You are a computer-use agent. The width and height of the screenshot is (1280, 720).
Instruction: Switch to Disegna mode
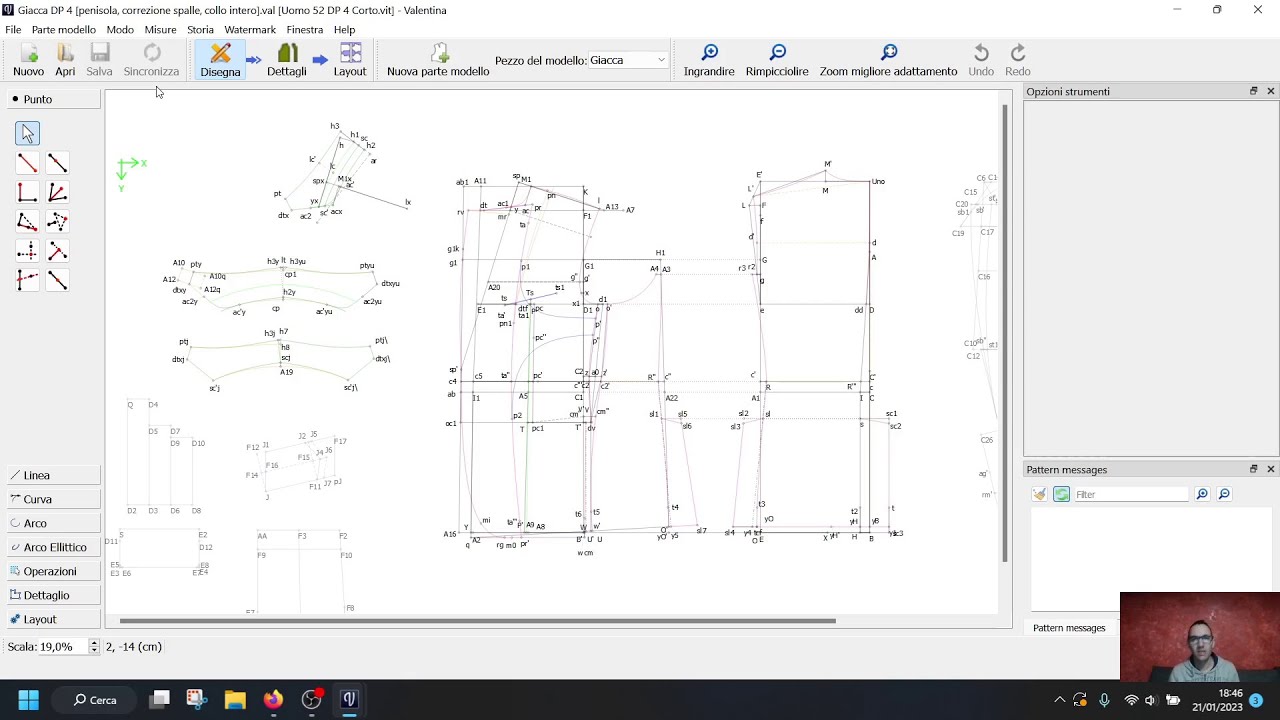pos(220,60)
